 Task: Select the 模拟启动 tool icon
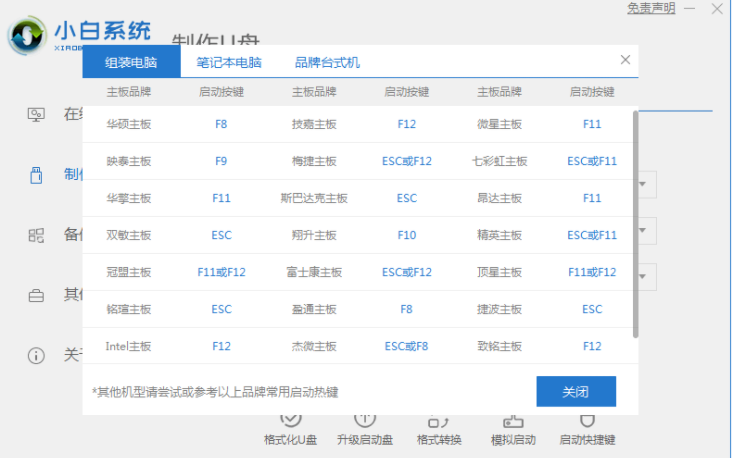tap(511, 420)
